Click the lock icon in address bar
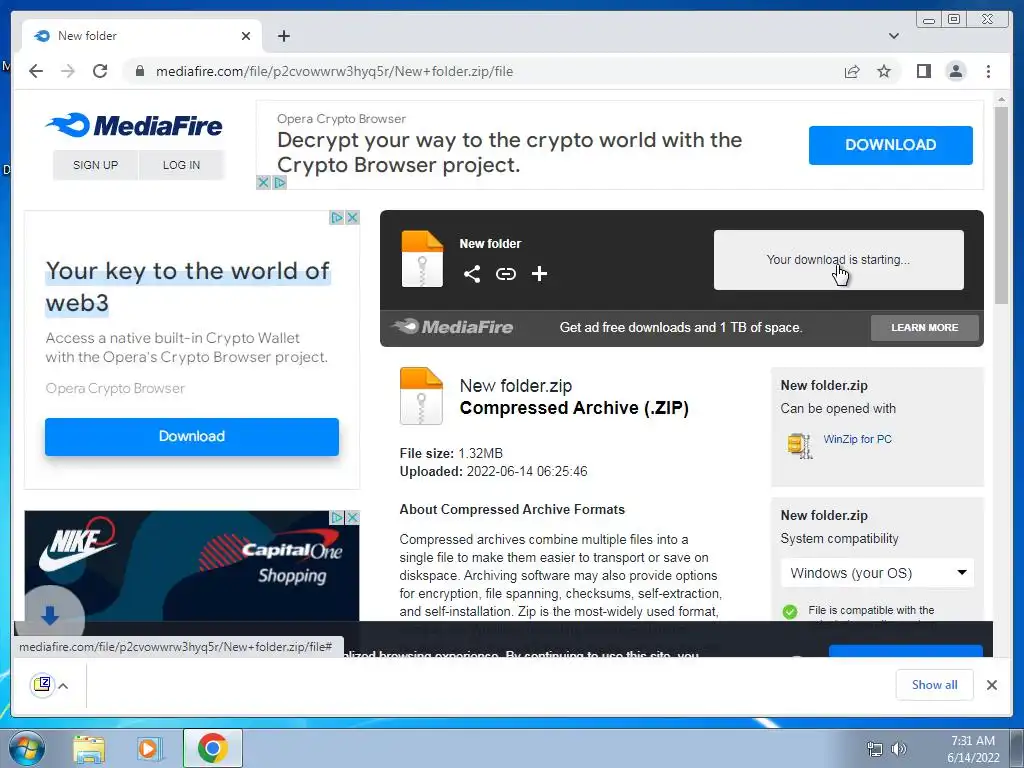The height and width of the screenshot is (768, 1024). point(139,71)
